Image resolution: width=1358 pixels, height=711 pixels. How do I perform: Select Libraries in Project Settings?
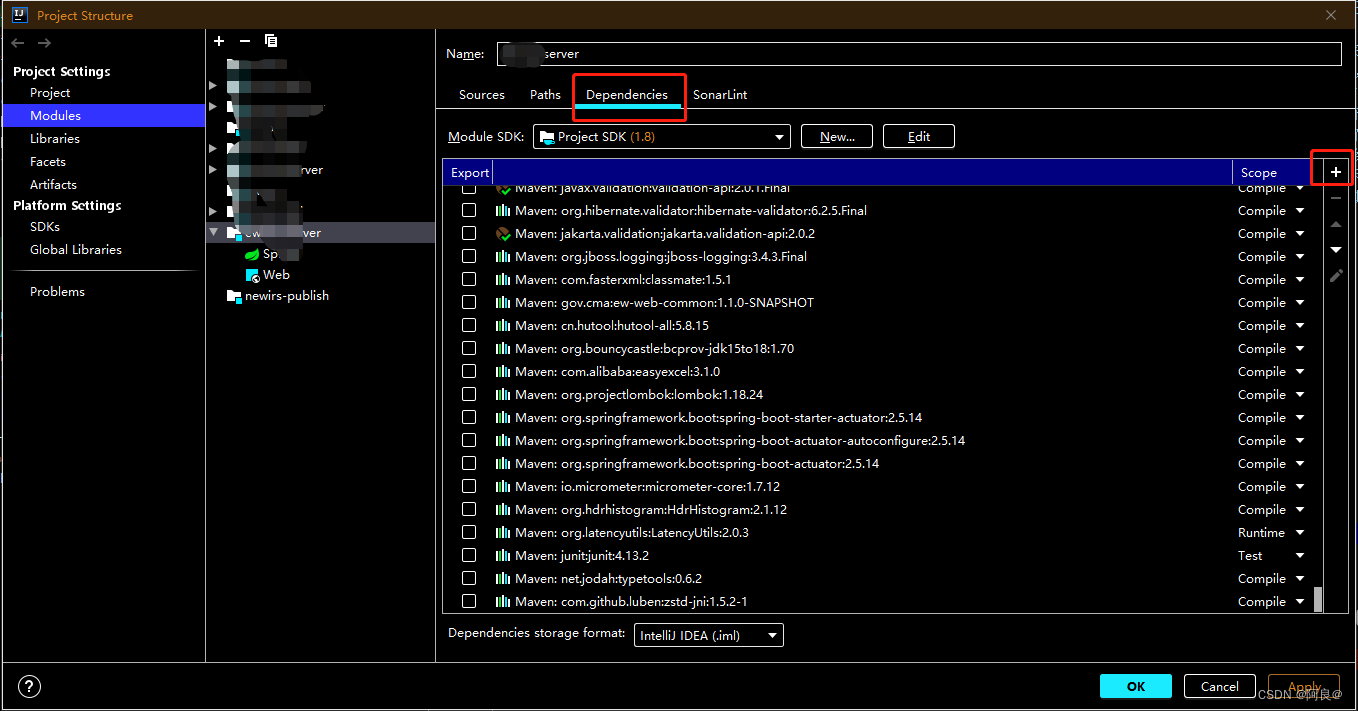[55, 139]
